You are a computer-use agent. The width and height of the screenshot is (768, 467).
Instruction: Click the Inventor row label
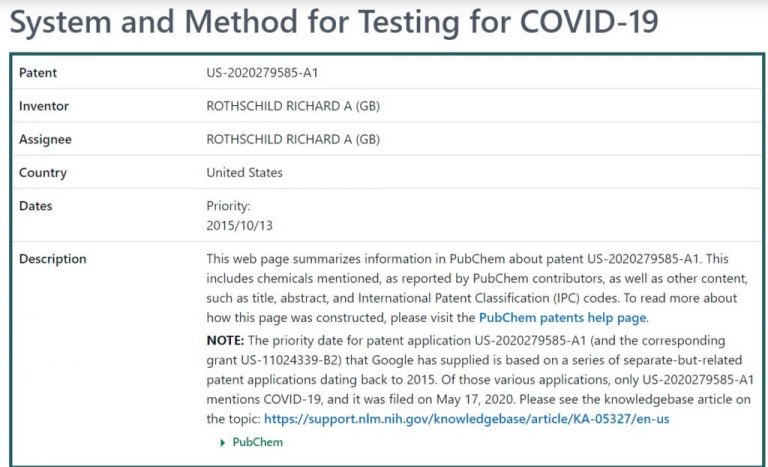coord(44,106)
